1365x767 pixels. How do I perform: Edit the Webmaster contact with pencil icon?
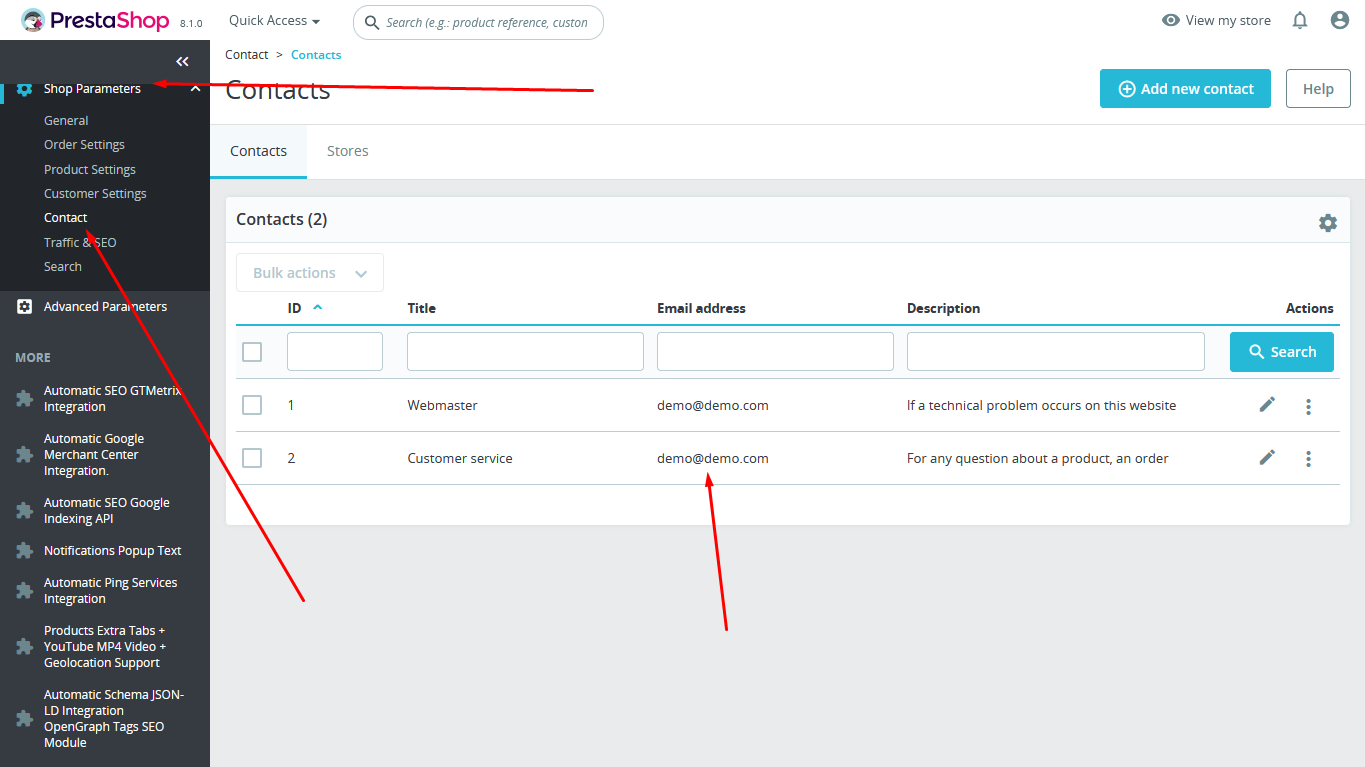(x=1267, y=404)
